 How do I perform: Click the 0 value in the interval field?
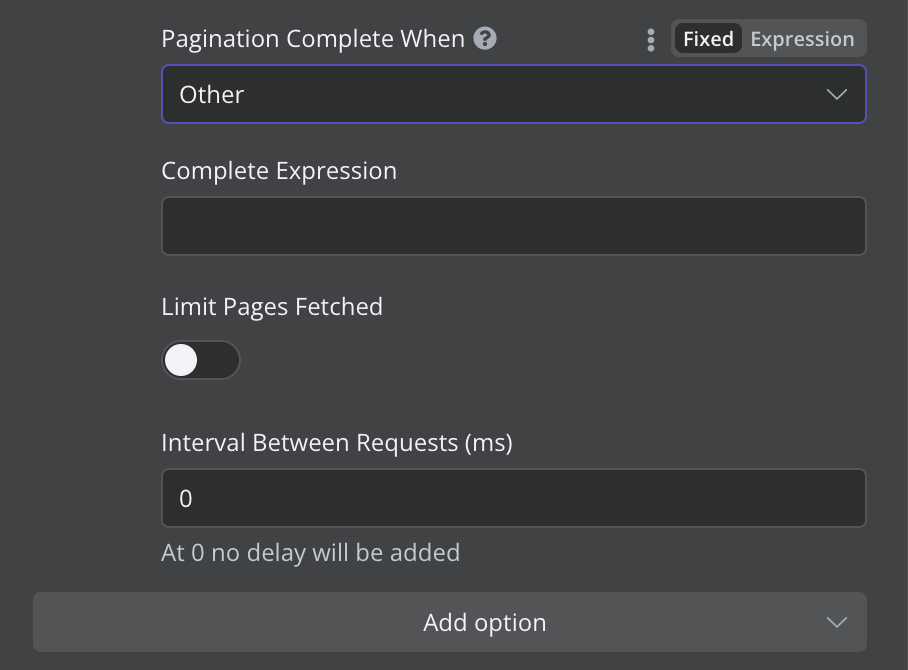coord(185,499)
